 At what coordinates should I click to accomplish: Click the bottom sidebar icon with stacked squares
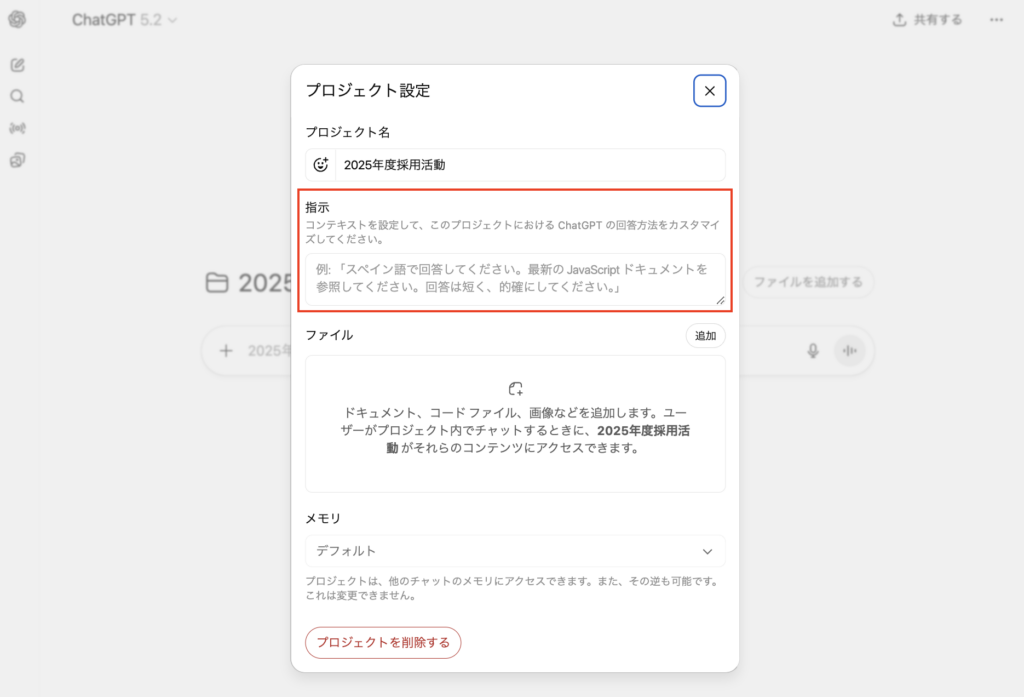tap(17, 160)
